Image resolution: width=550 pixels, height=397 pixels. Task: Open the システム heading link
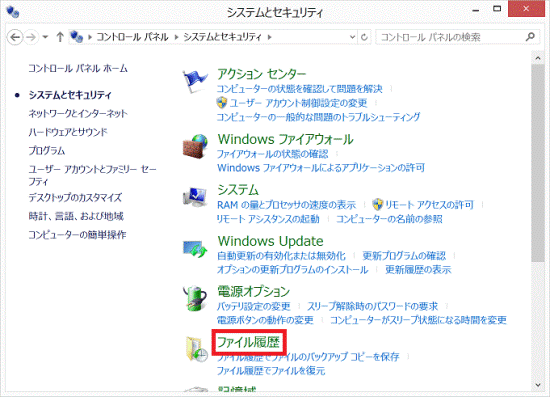[x=238, y=190]
